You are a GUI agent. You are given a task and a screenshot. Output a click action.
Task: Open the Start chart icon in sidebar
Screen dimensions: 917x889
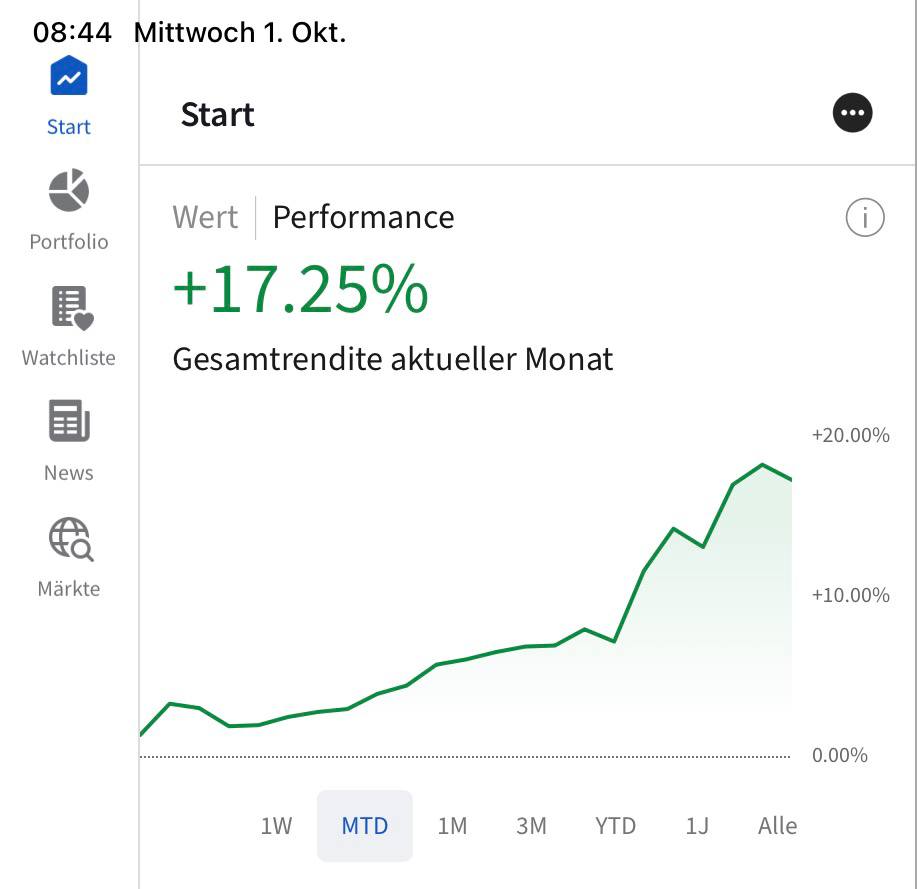pyautogui.click(x=69, y=77)
